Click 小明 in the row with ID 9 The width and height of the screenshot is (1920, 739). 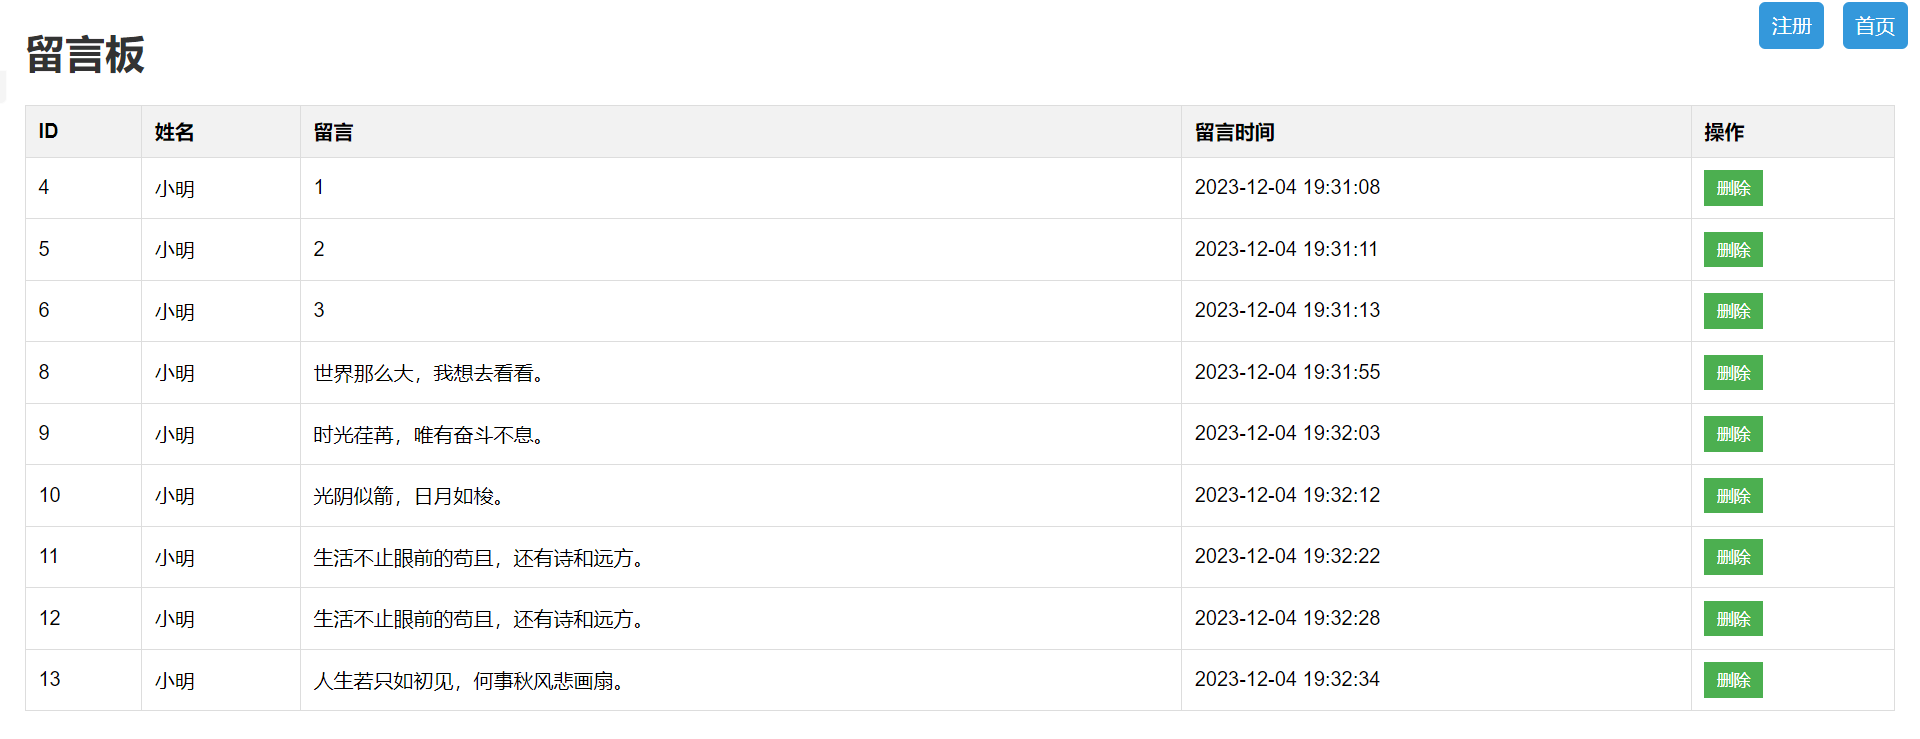[x=174, y=435]
